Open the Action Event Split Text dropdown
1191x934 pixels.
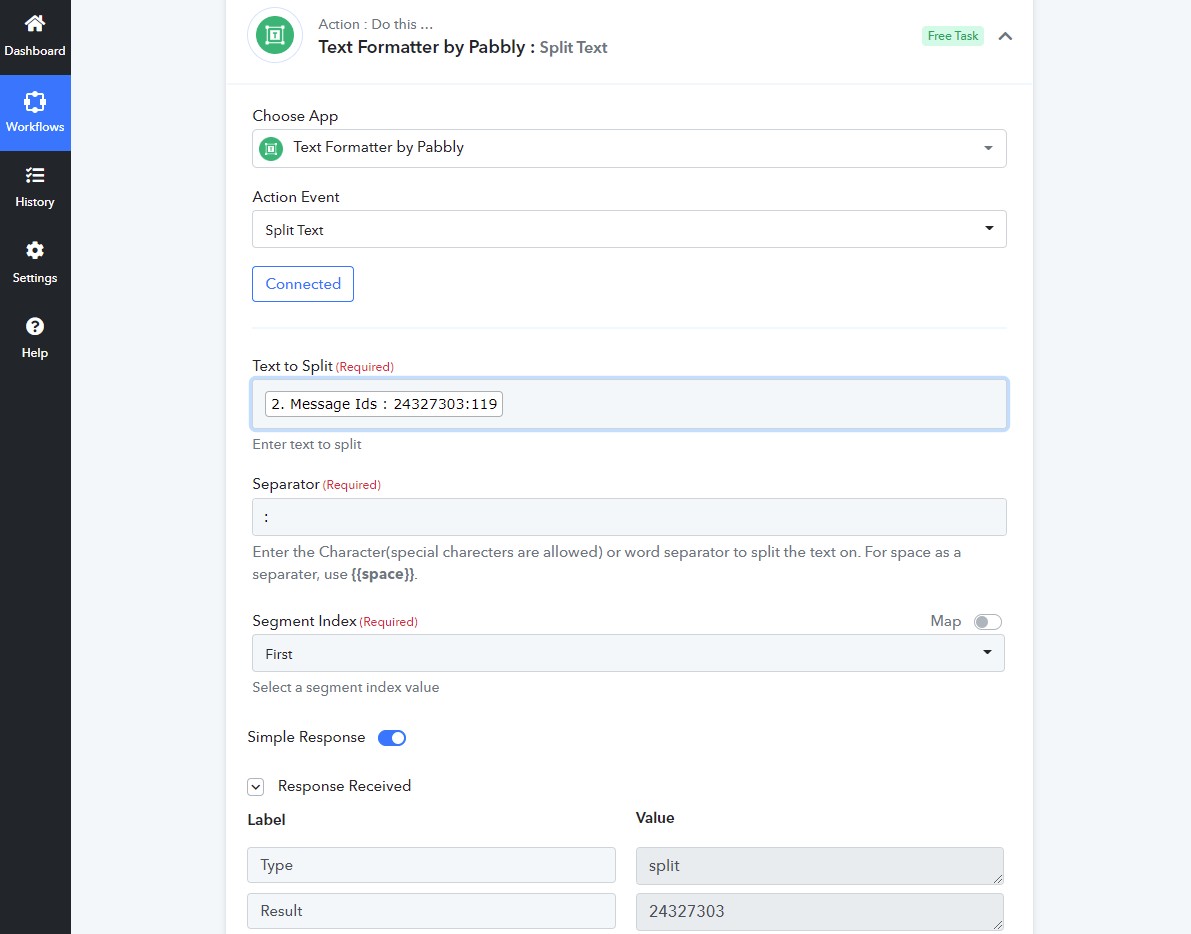click(x=629, y=229)
